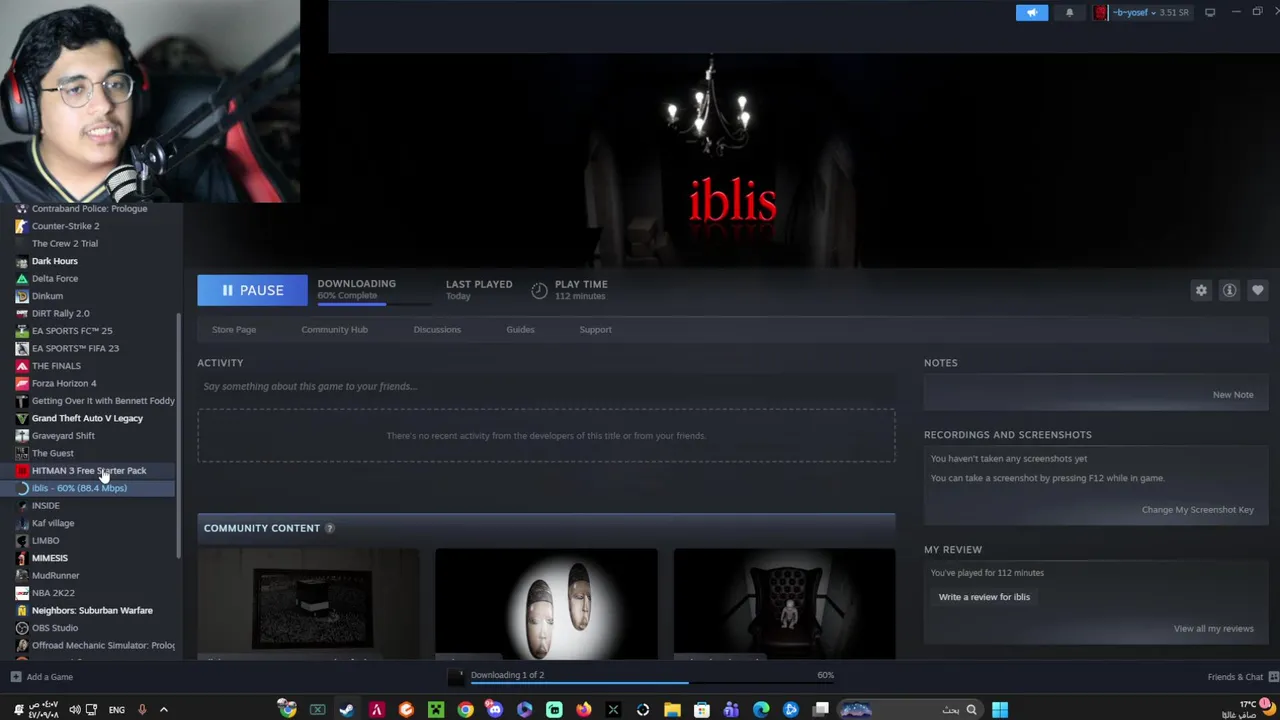This screenshot has width=1280, height=720.
Task: Click THE FINALS game icon
Action: [x=22, y=366]
